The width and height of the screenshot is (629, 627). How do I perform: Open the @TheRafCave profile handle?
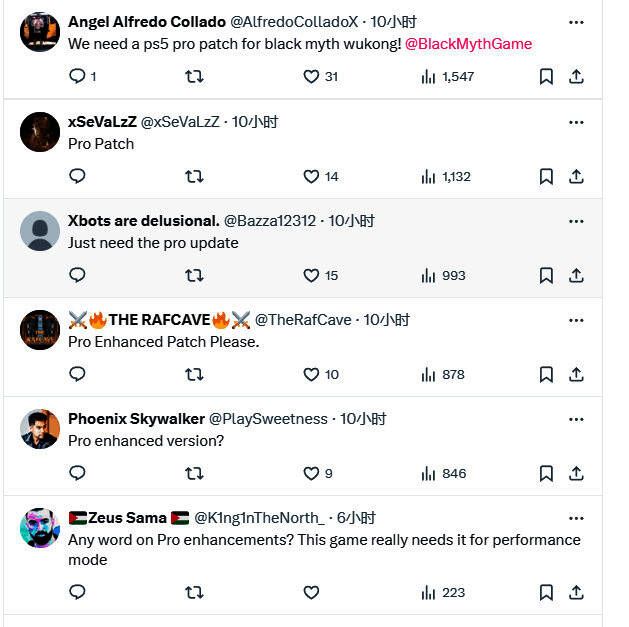coord(303,320)
